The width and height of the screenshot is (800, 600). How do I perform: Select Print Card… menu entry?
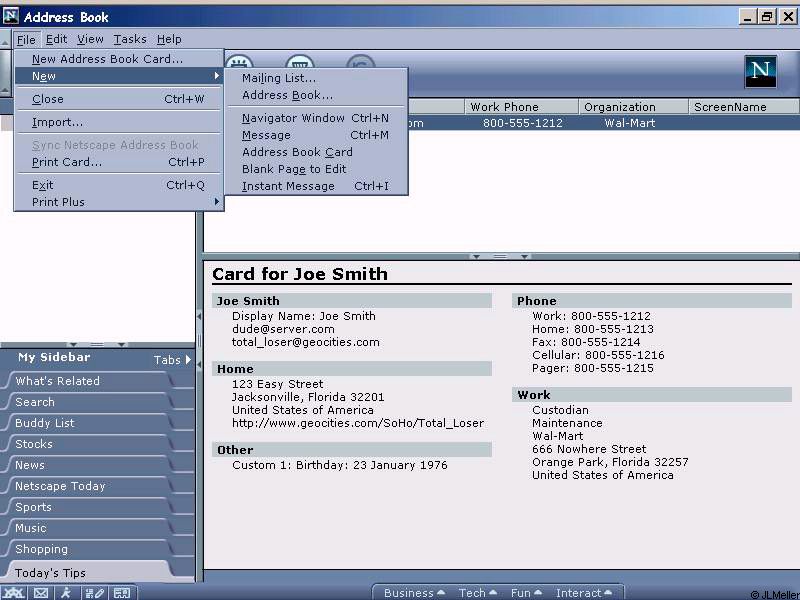(x=119, y=162)
